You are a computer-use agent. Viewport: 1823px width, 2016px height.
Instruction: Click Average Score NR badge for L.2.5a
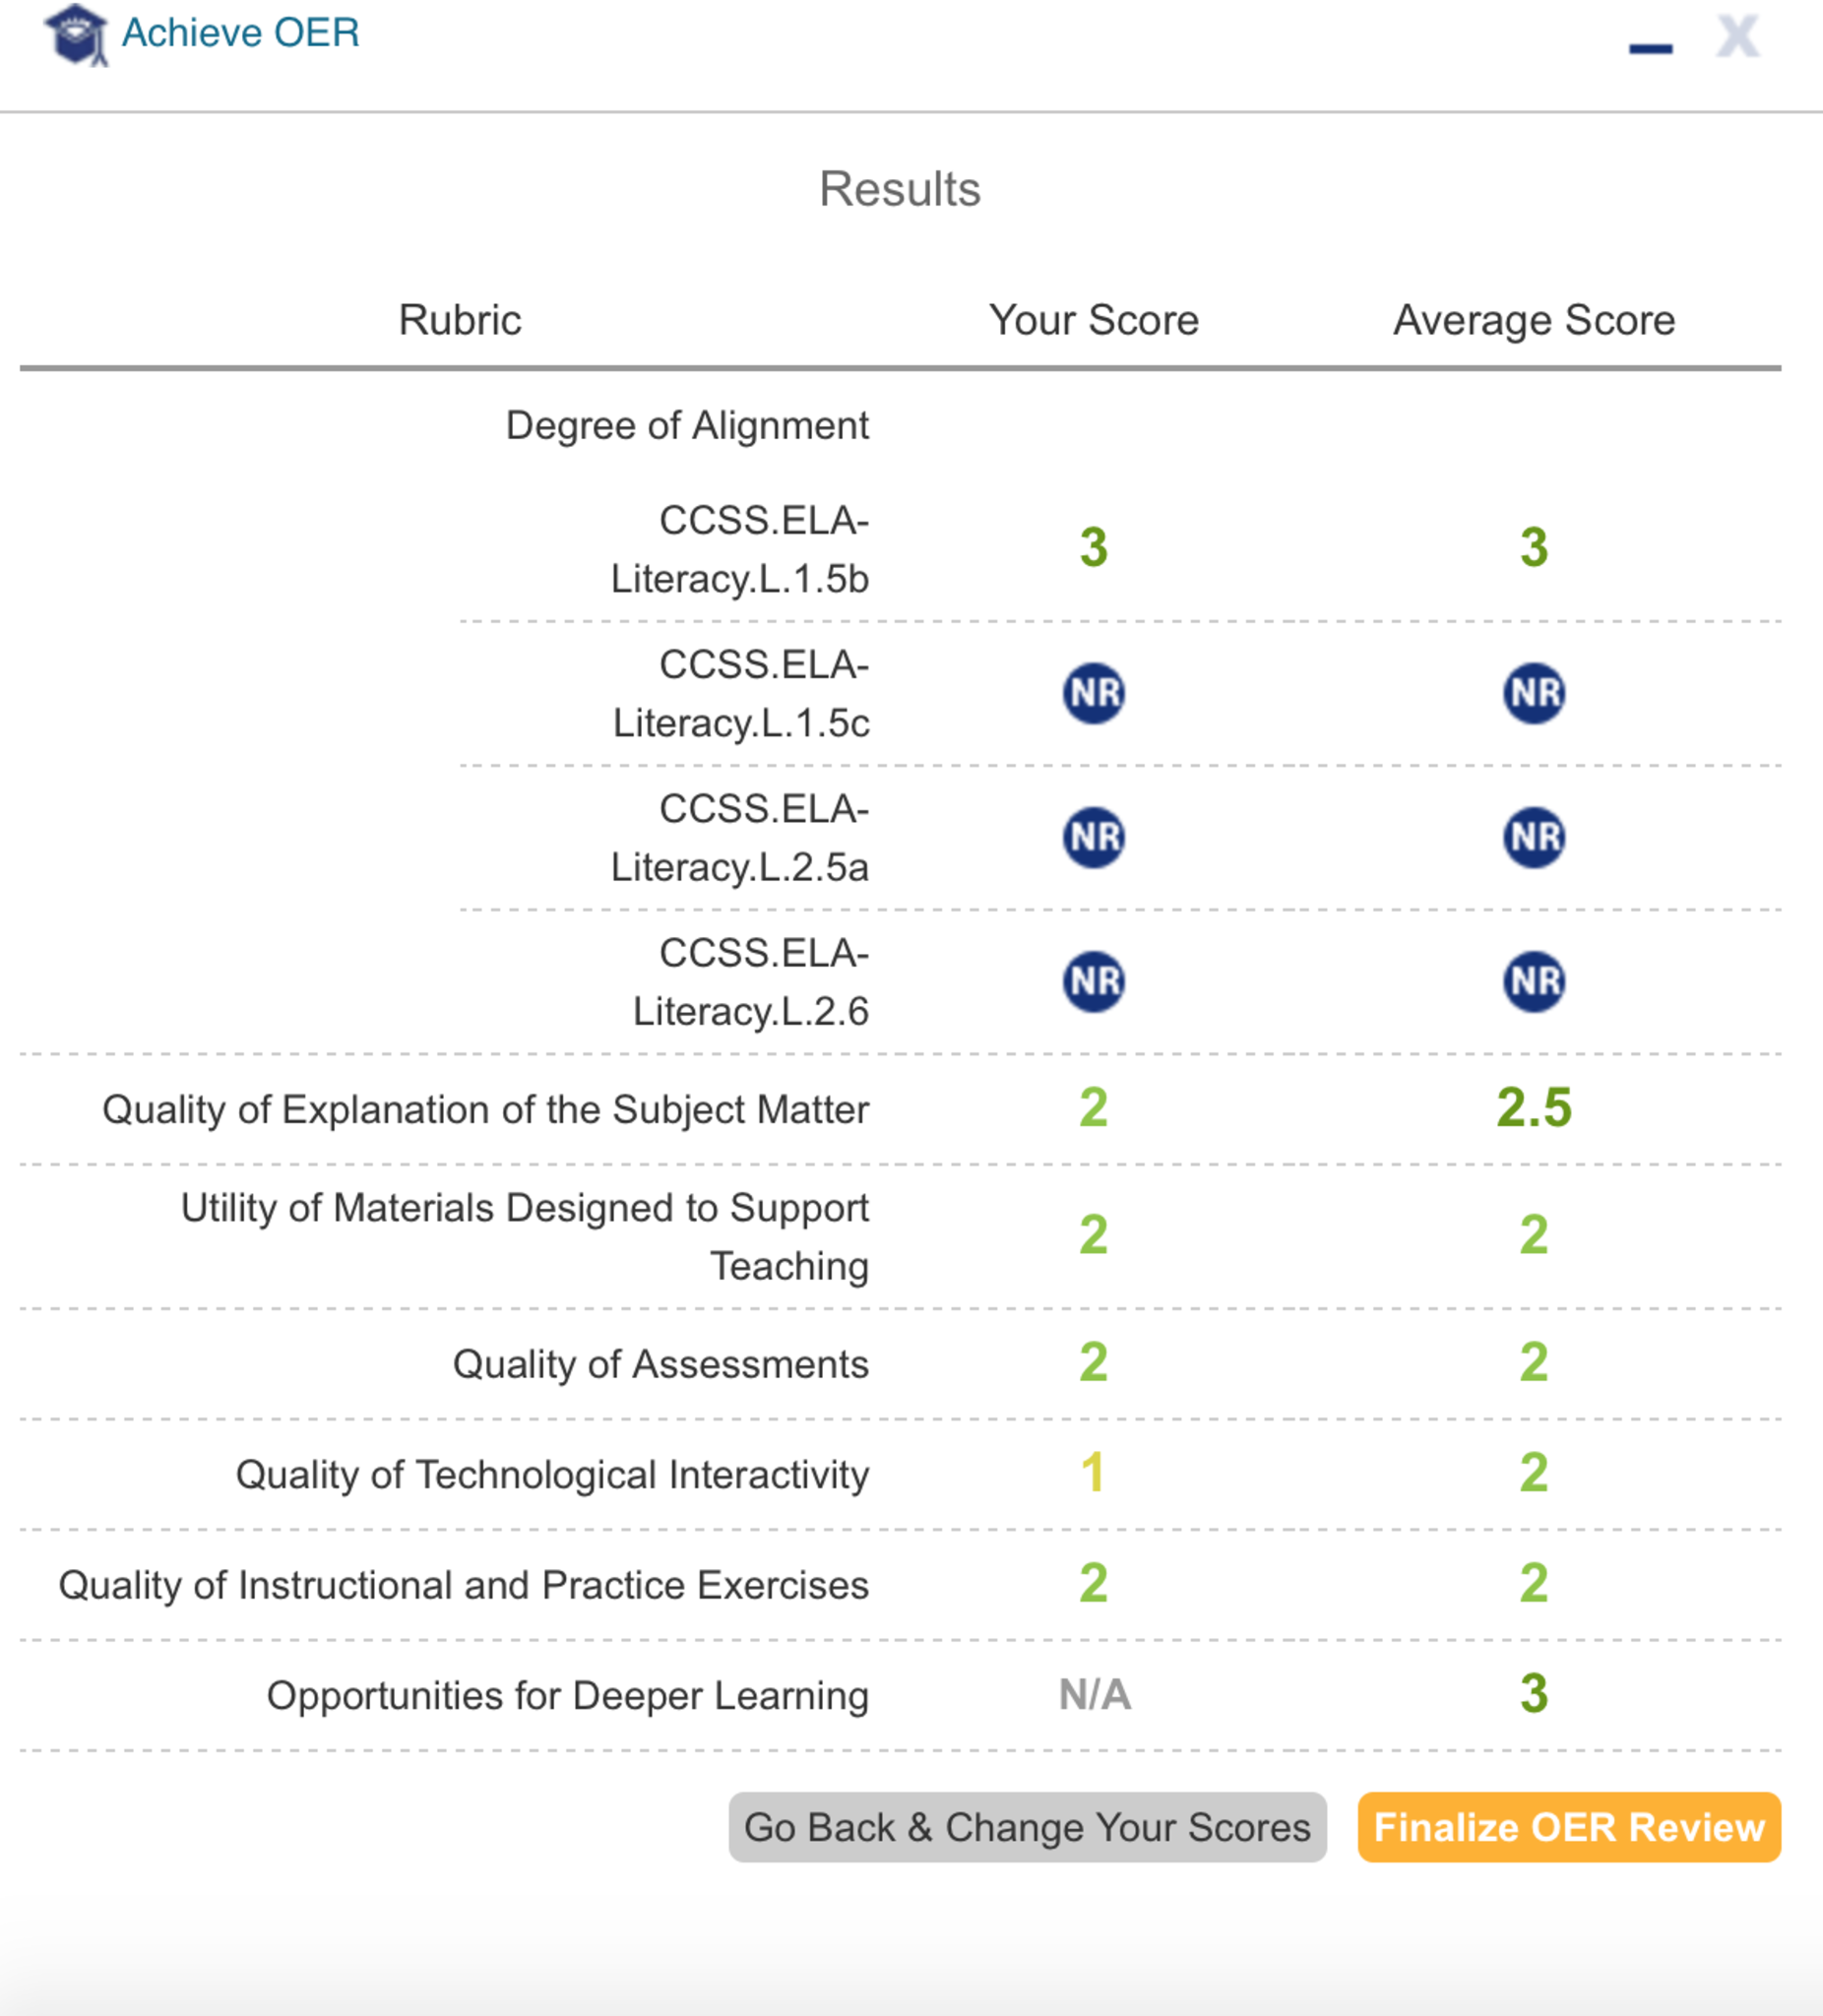coord(1533,837)
